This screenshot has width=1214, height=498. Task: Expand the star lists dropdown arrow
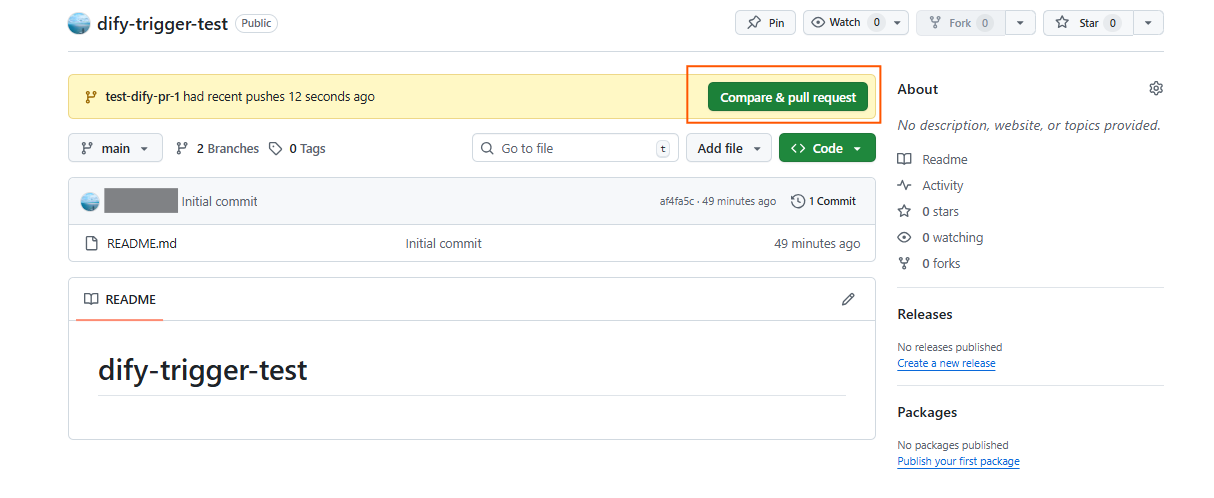1148,23
